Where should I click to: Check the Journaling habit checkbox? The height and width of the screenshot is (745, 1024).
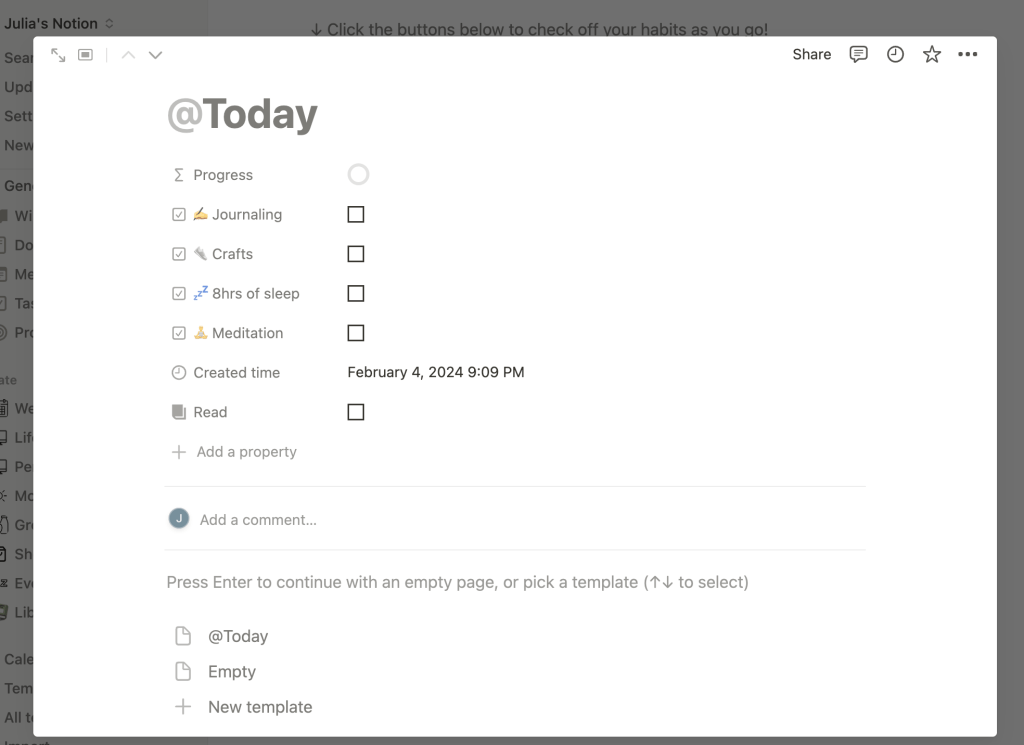[356, 214]
